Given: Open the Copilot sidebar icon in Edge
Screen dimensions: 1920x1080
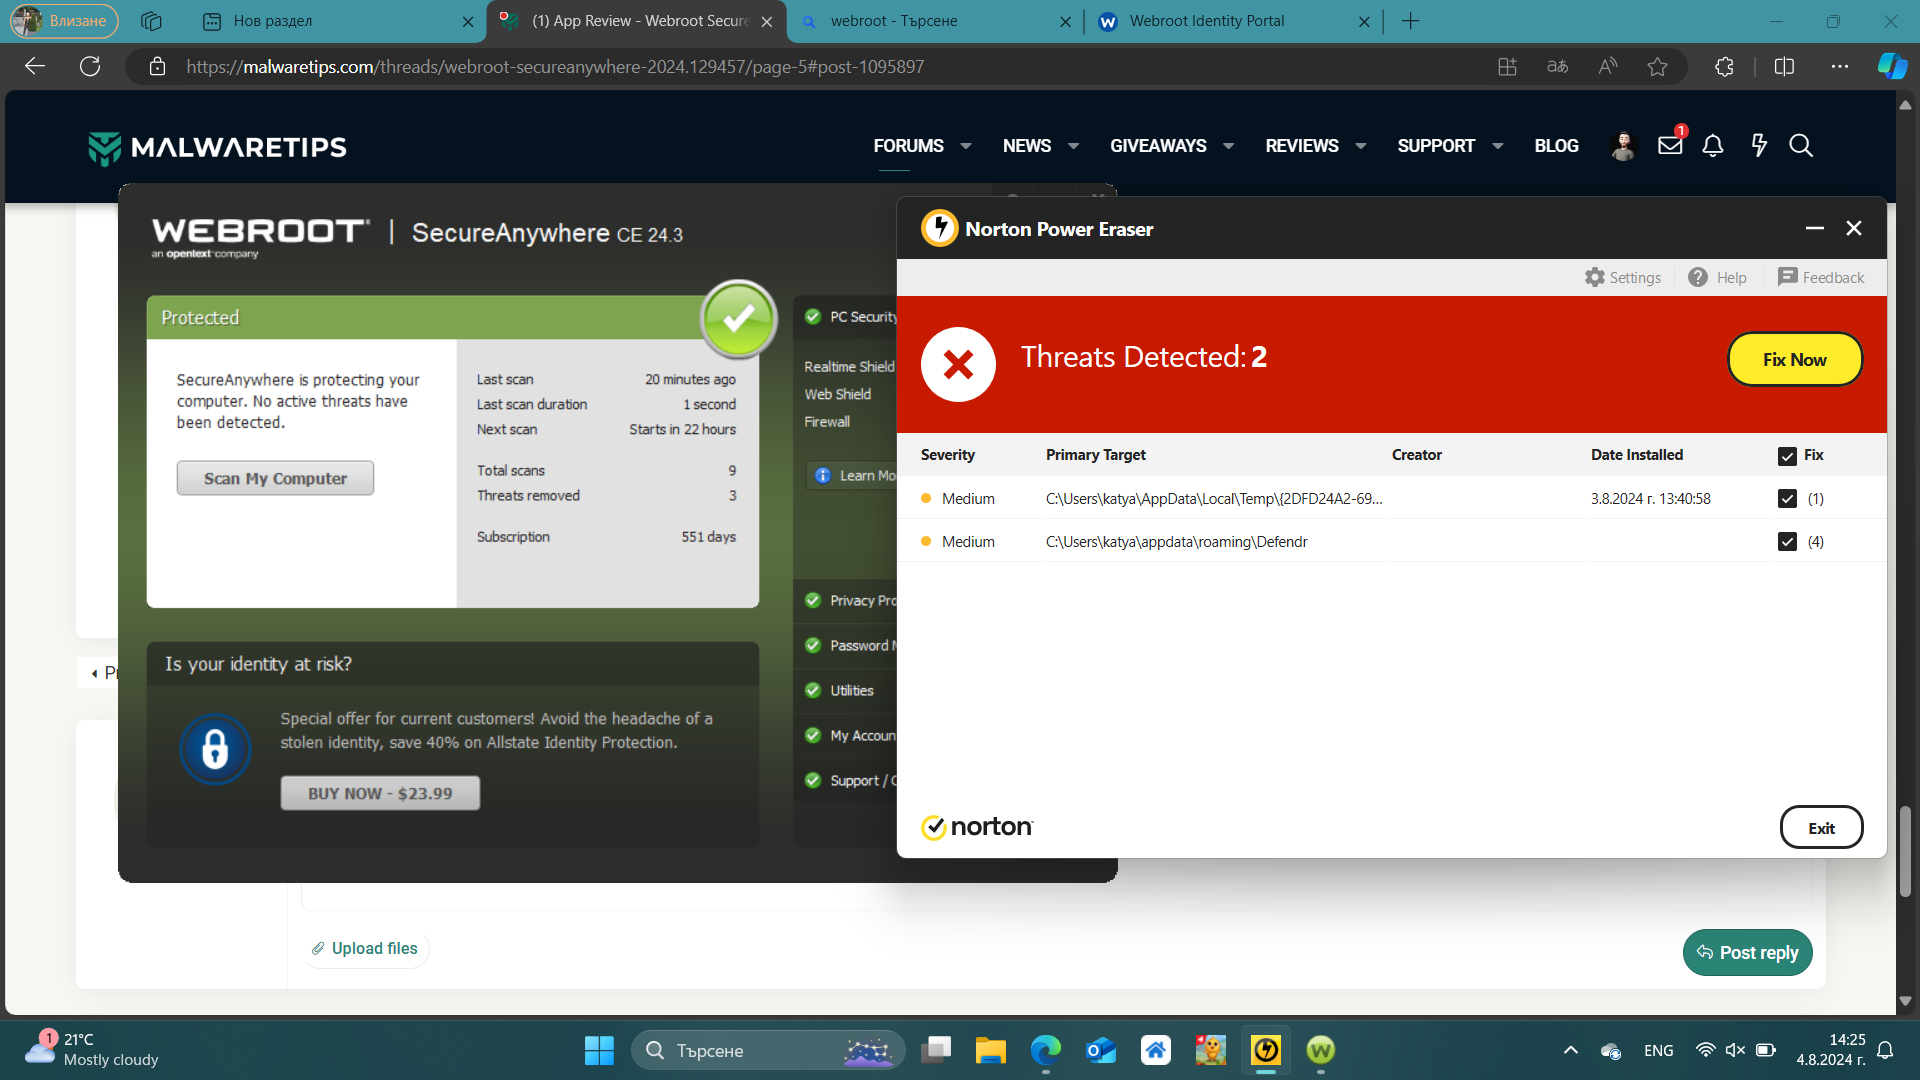Looking at the screenshot, I should pos(1891,66).
